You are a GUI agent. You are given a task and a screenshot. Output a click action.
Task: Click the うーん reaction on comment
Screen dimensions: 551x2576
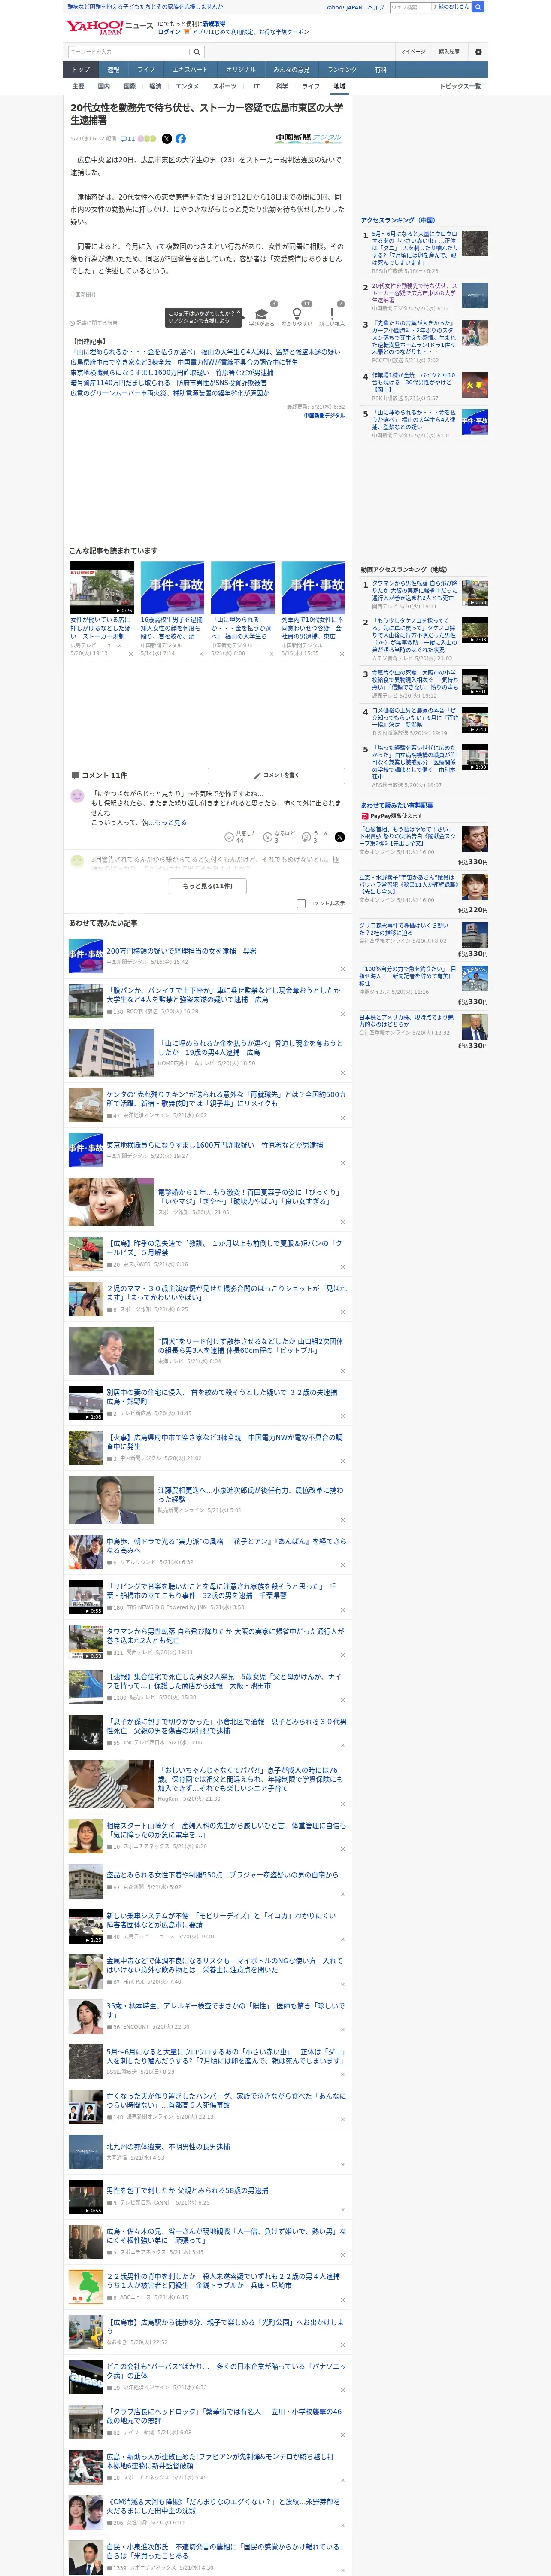pos(316,837)
